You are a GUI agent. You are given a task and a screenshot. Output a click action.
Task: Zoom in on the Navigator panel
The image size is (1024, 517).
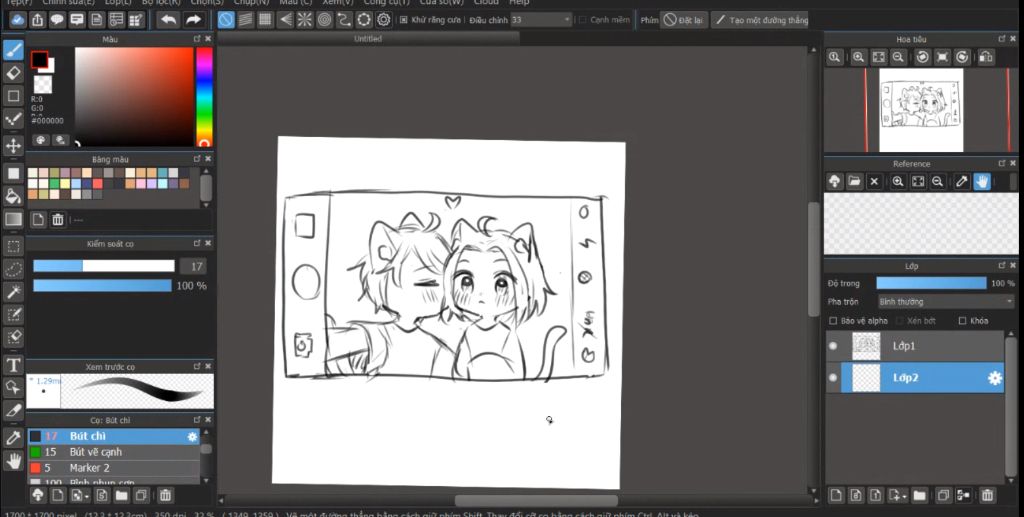858,57
